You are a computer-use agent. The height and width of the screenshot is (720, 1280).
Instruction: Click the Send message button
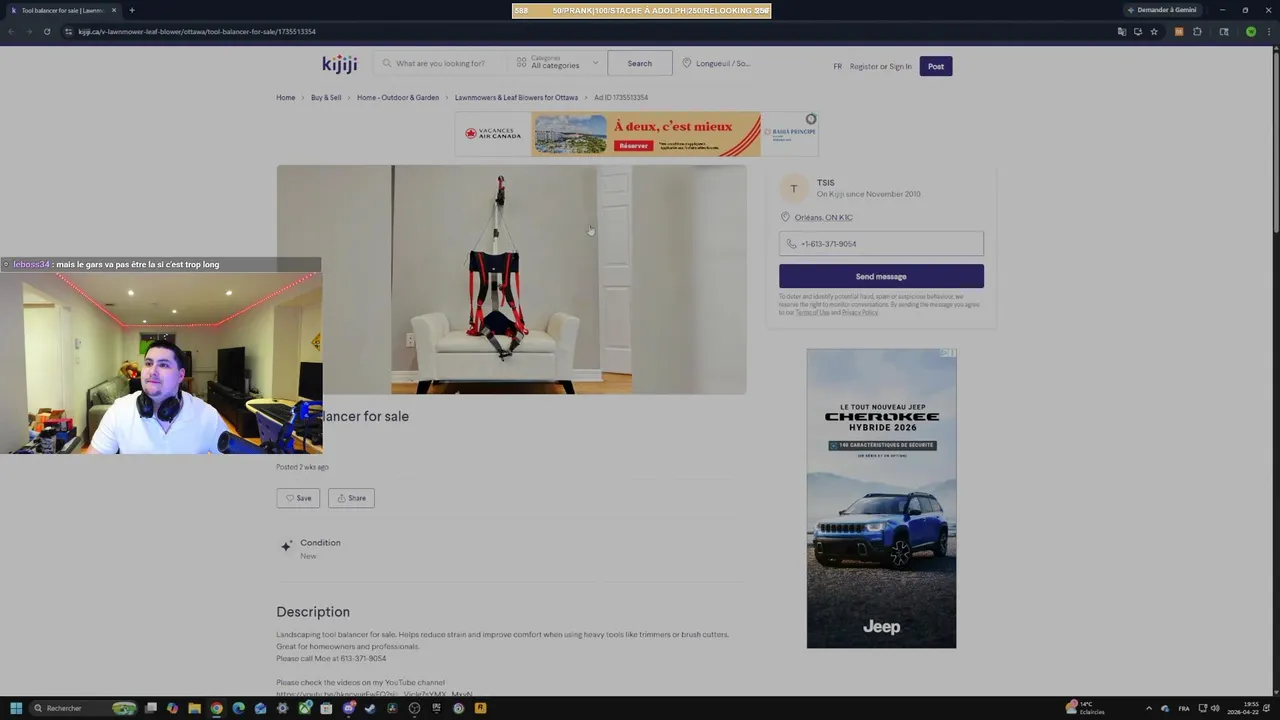coord(881,276)
